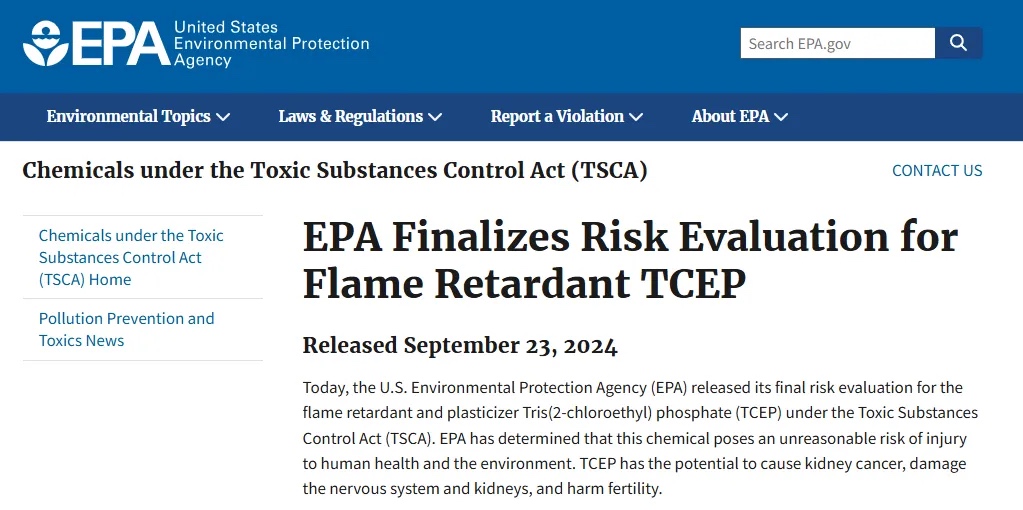Expand the chevron beside About EPA
Image resolution: width=1023 pixels, height=510 pixels.
(782, 117)
